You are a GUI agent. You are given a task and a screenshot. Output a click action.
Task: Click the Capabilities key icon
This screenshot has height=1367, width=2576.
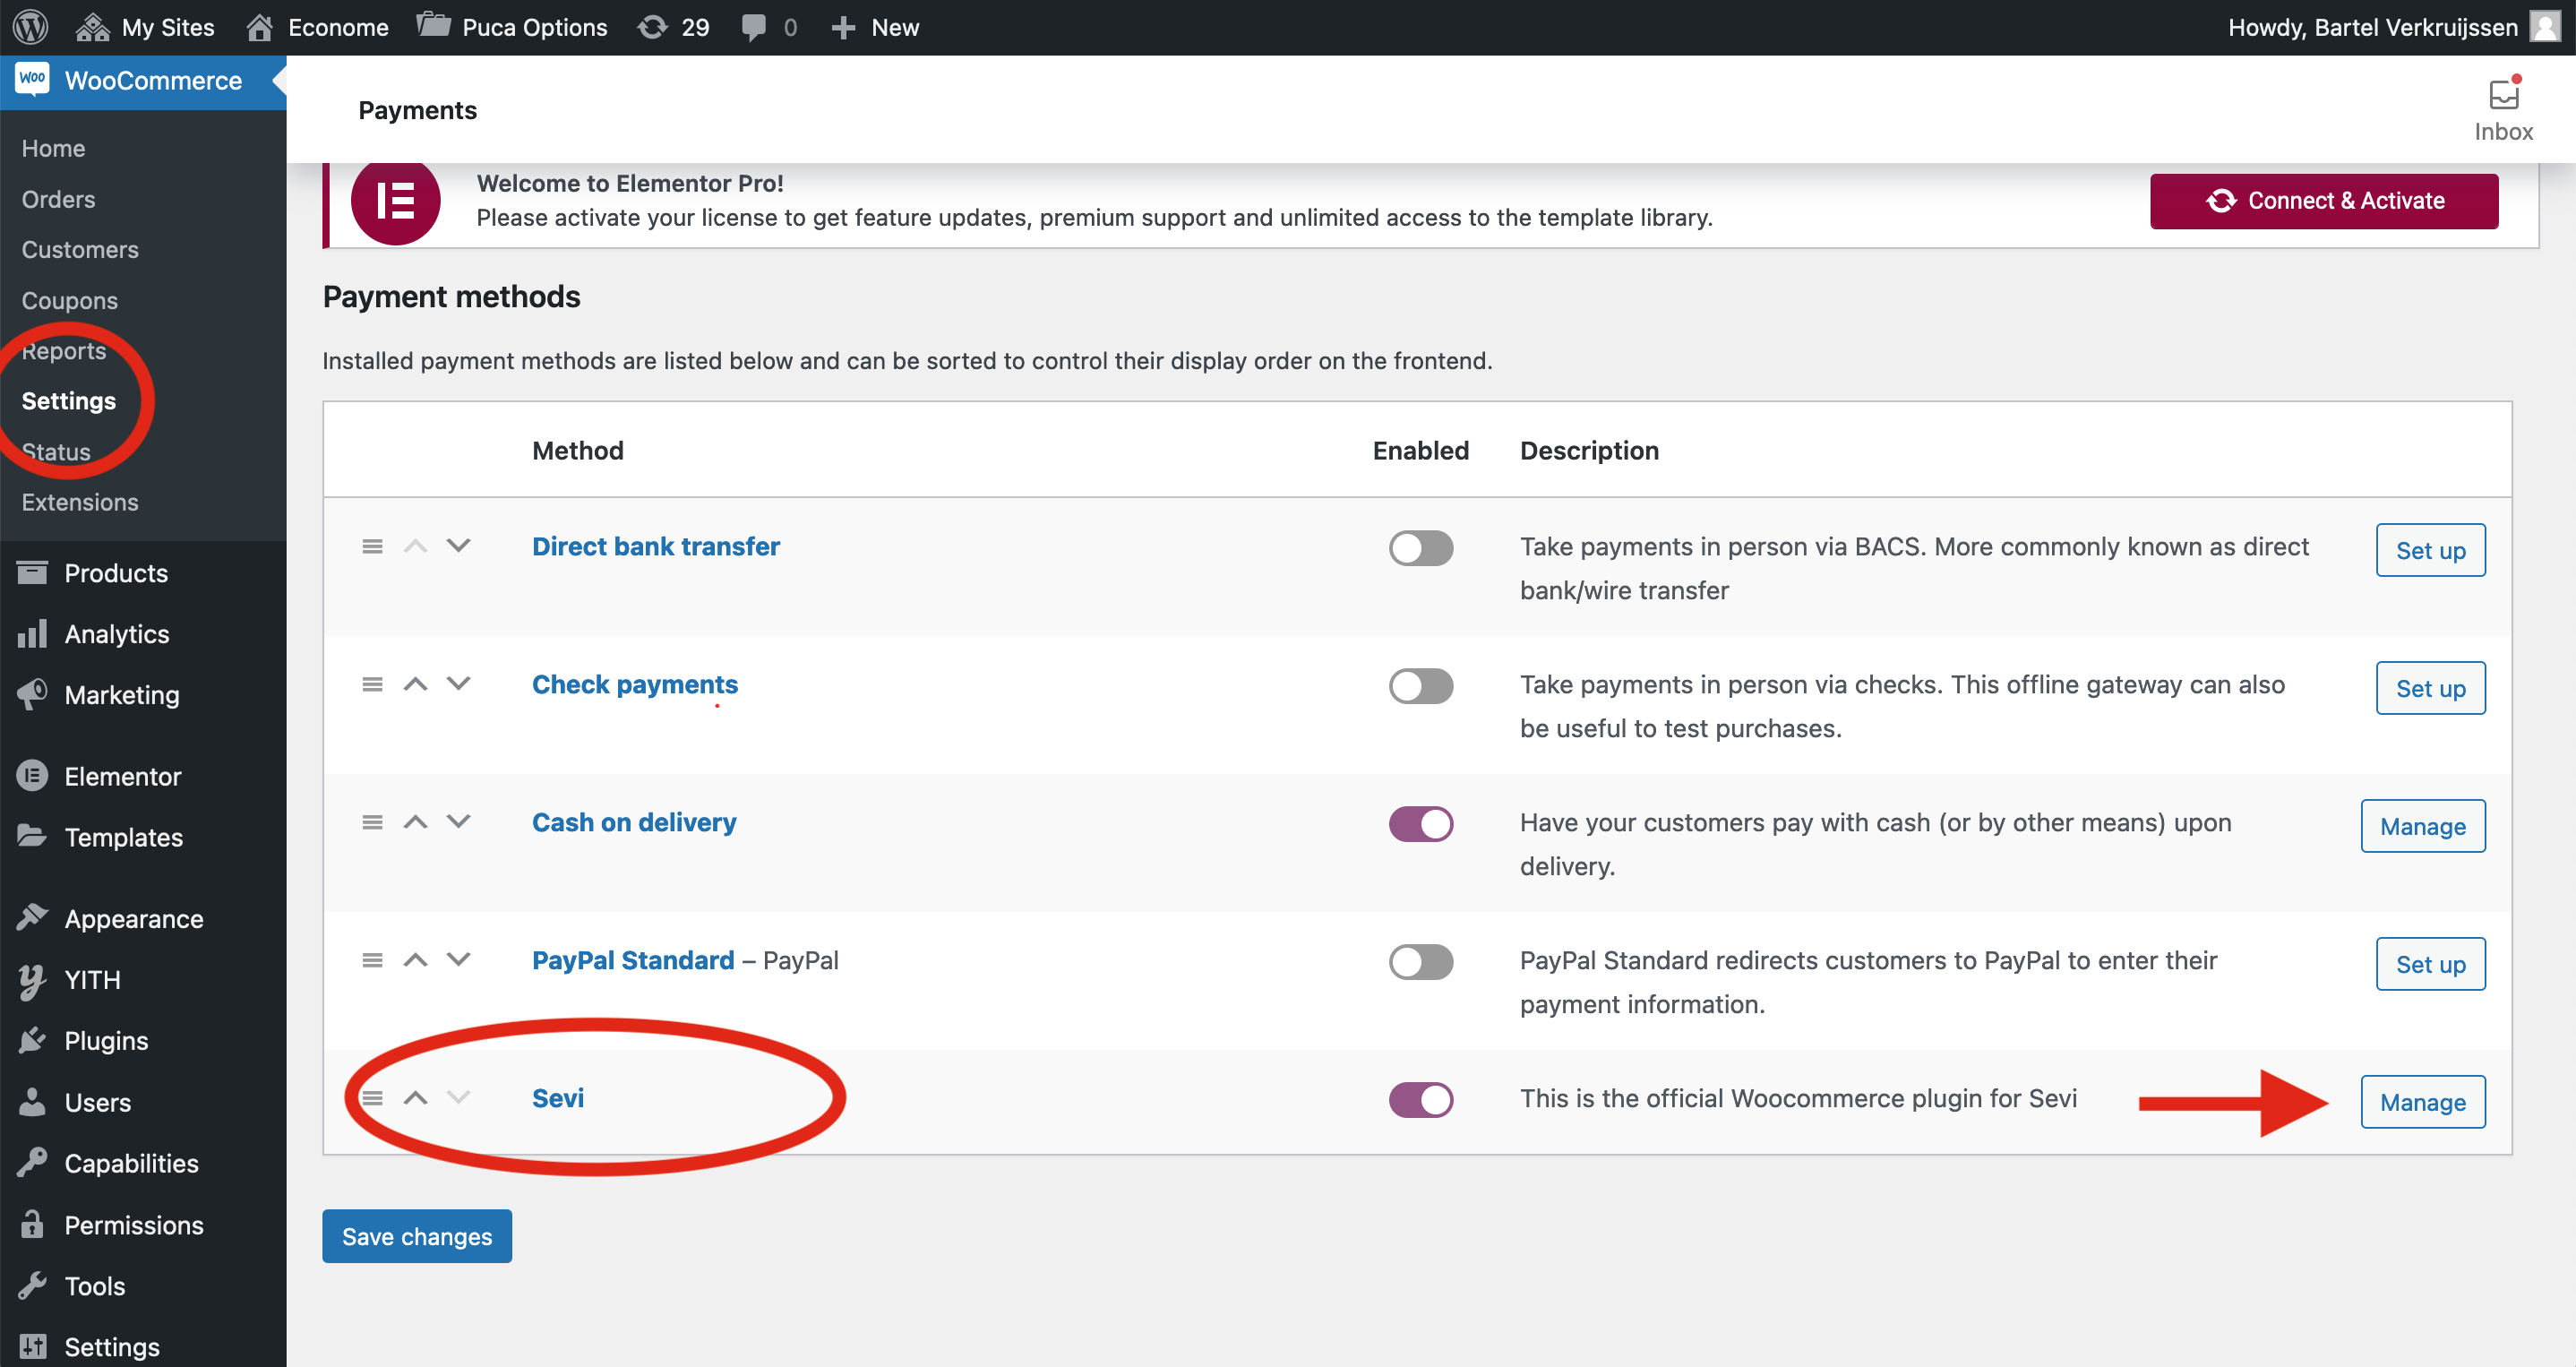(x=32, y=1163)
